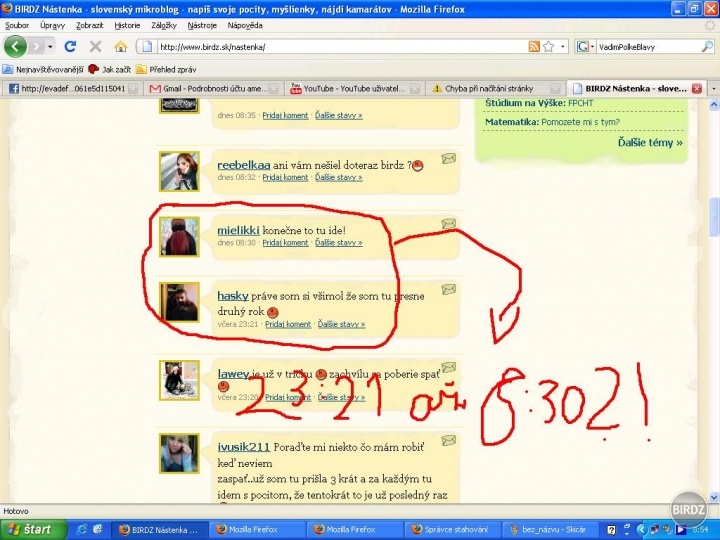Screen dimensions: 720x540
Task: Click the page identity icon in the address bar
Action: tap(147, 46)
